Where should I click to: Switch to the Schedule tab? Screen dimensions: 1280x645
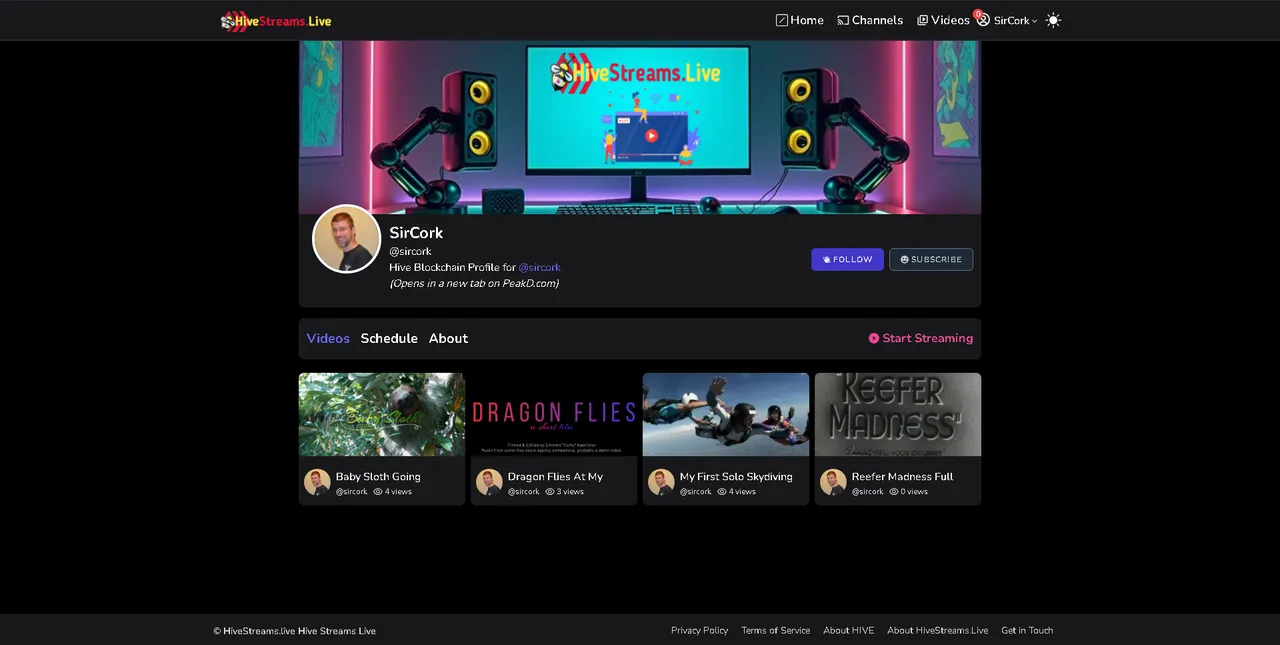click(389, 338)
